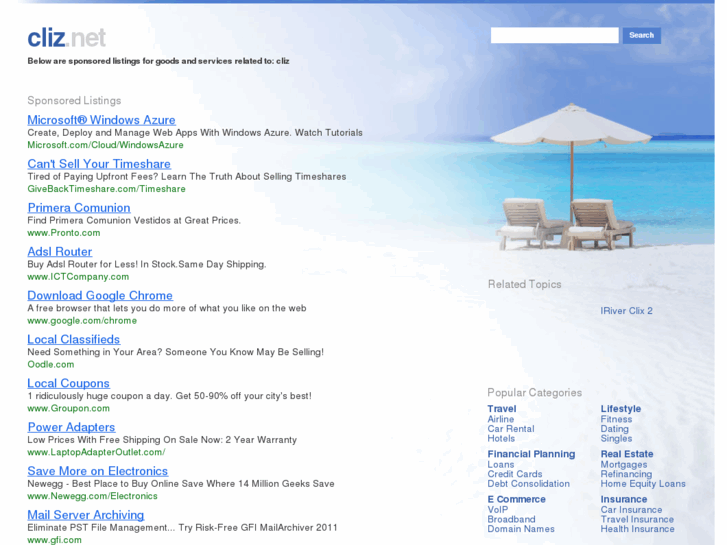Viewport: 727px width, 545px height.
Task: Click the blue Search button
Action: click(x=642, y=35)
